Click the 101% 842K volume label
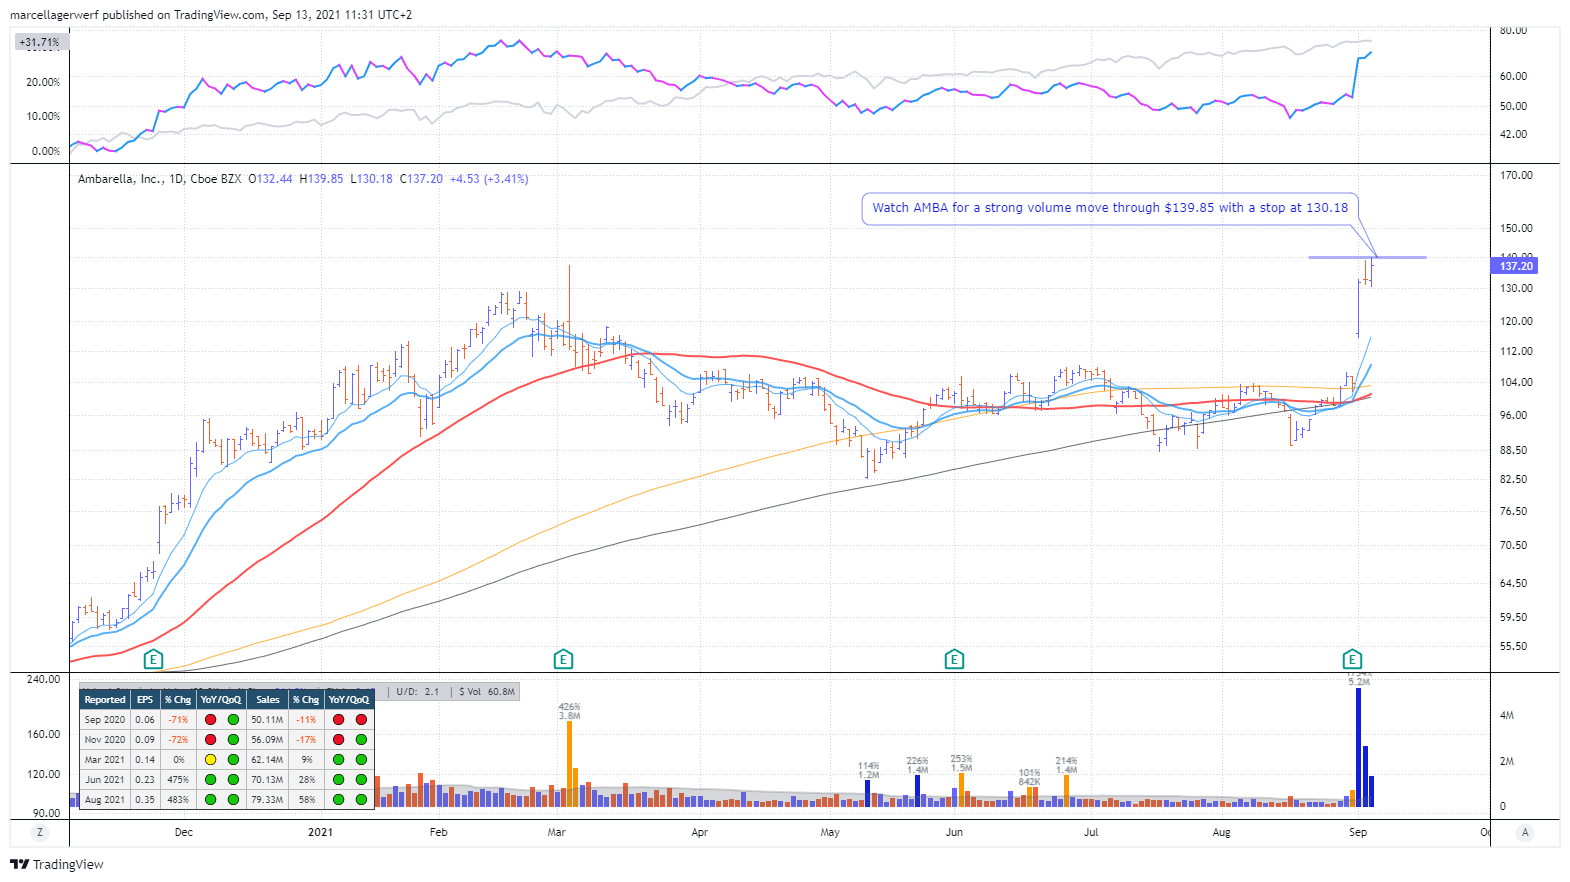 (1030, 777)
